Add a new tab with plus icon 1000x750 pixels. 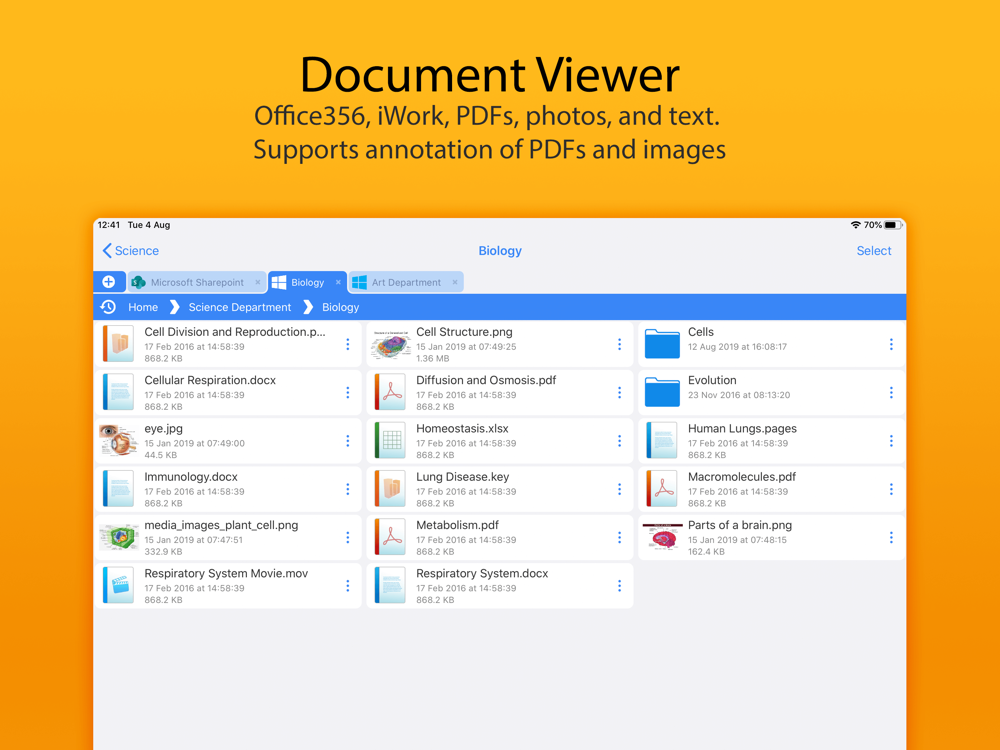point(108,282)
